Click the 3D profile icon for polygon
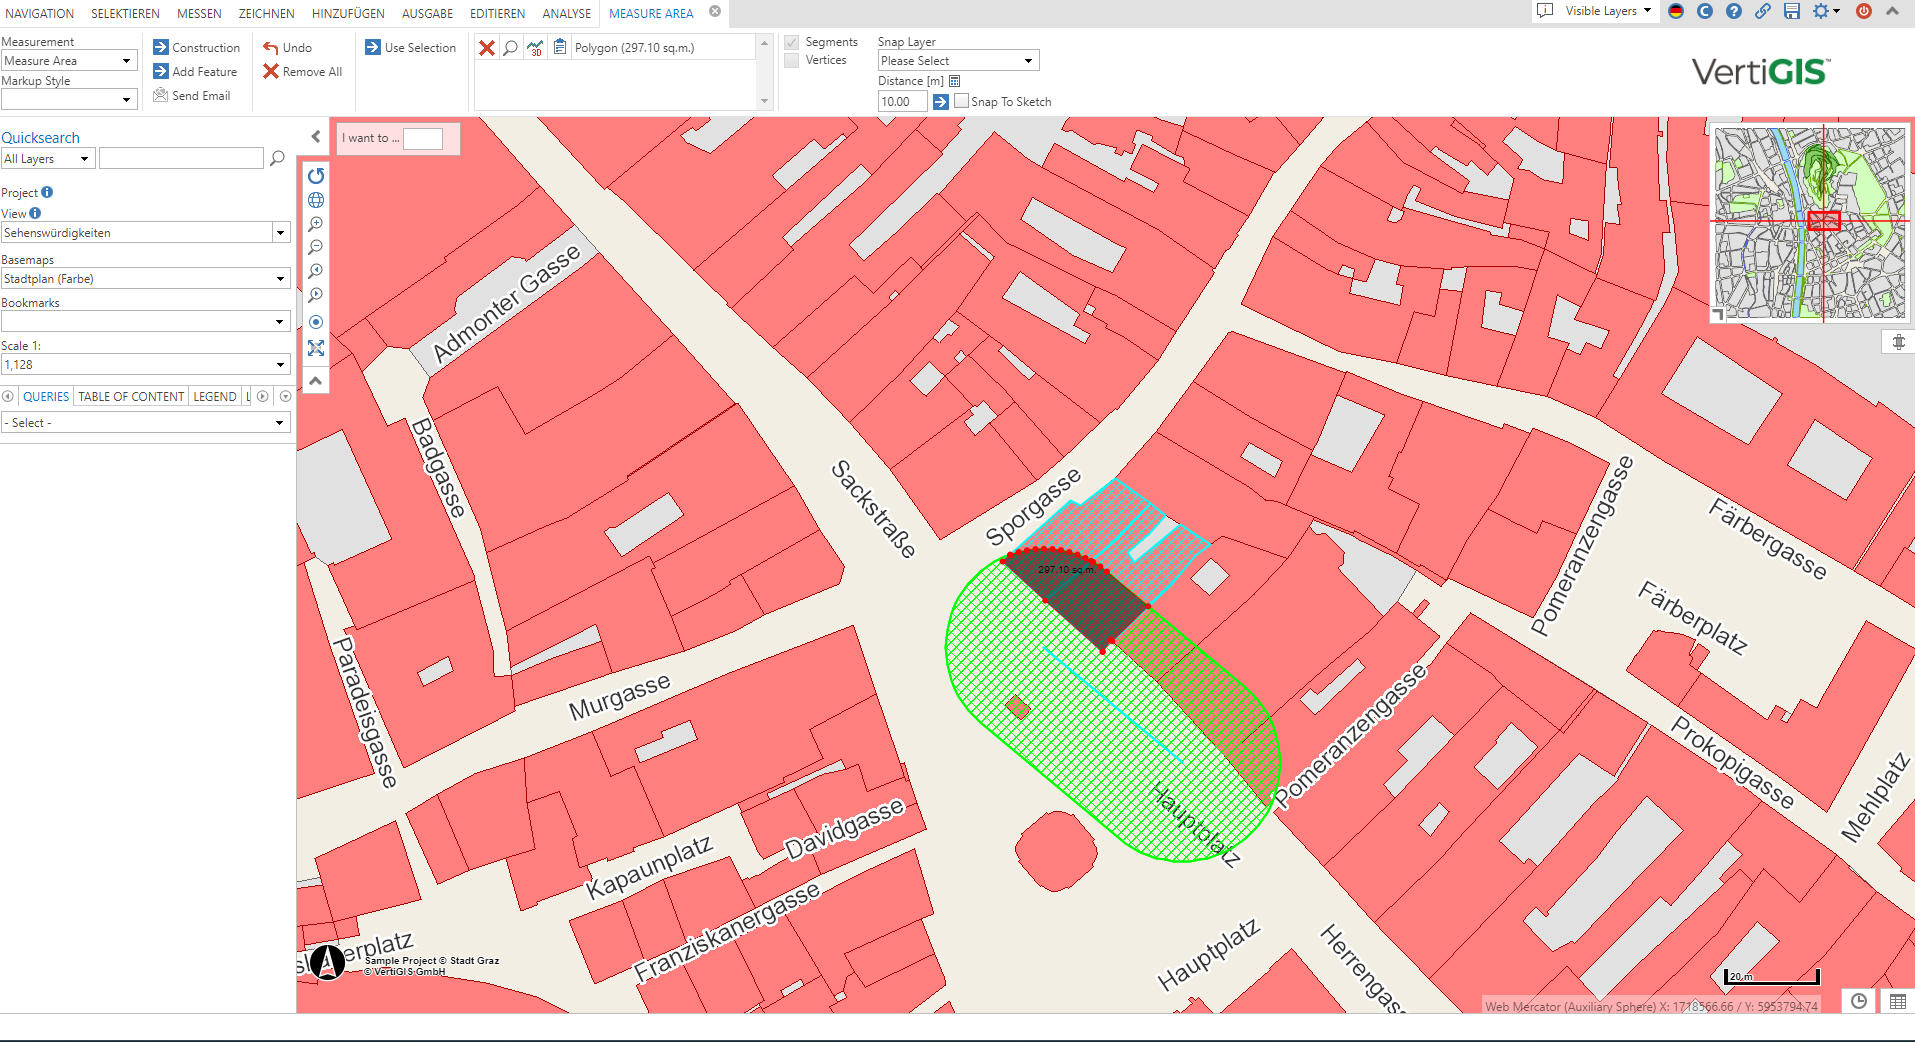This screenshot has height=1042, width=1915. pos(535,48)
